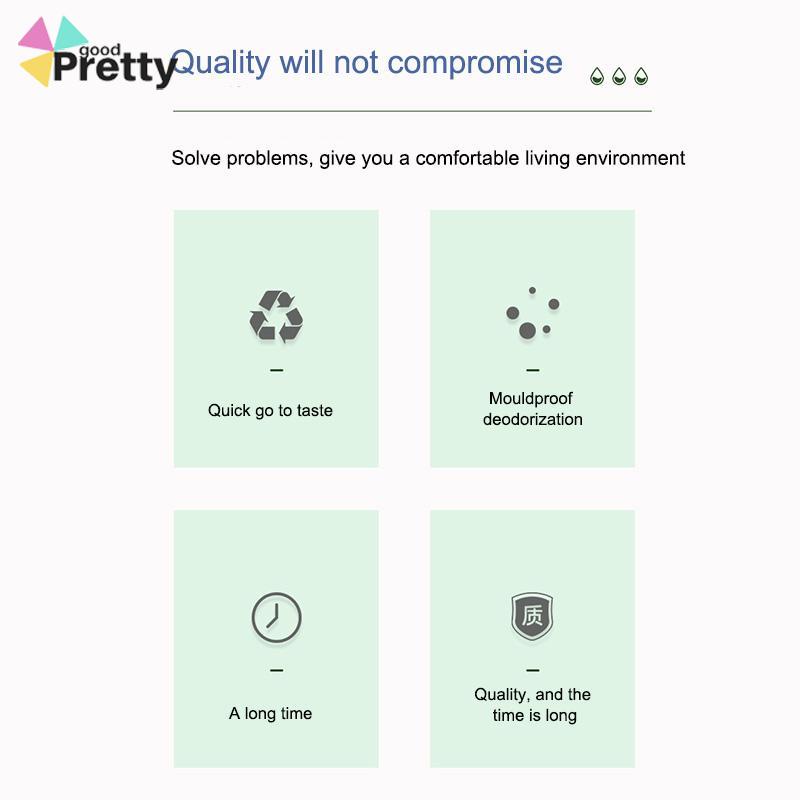This screenshot has width=800, height=800.
Task: Click the middle water drop icon
Action: coord(619,76)
